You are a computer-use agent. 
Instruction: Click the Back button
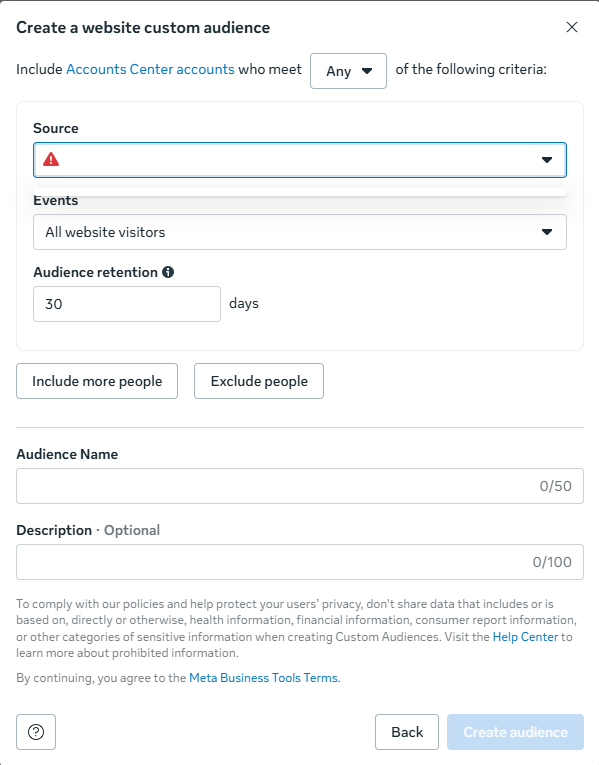407,732
